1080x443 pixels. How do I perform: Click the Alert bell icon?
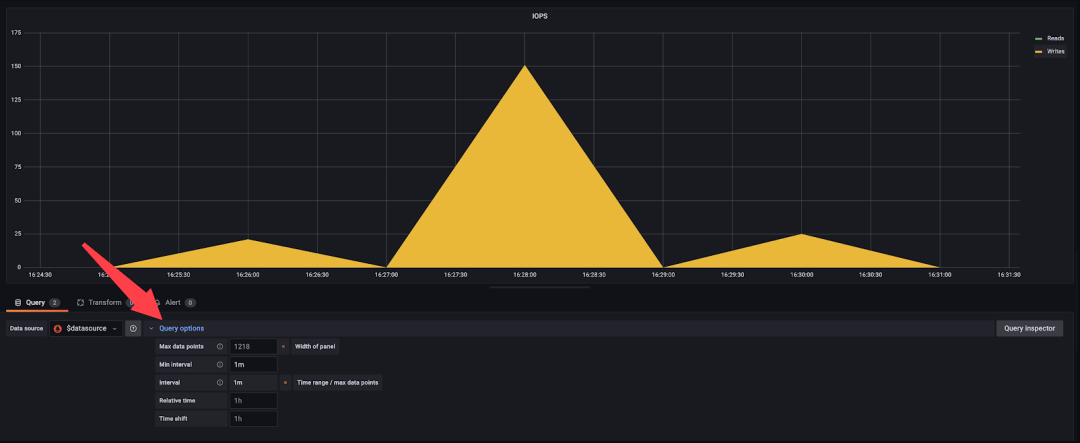point(158,302)
